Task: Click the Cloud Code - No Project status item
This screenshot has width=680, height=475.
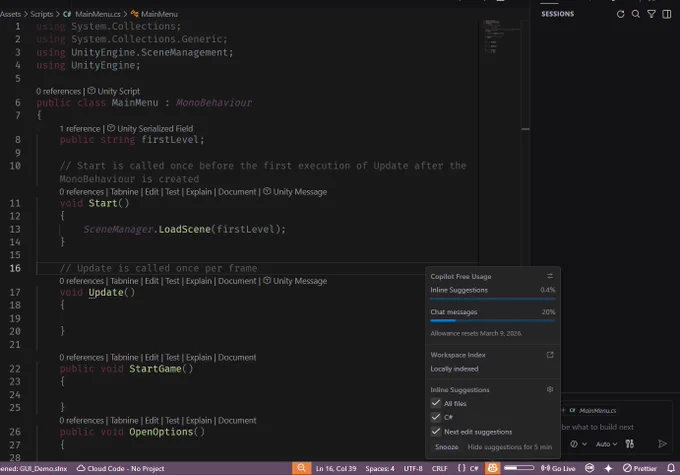Action: 121,468
